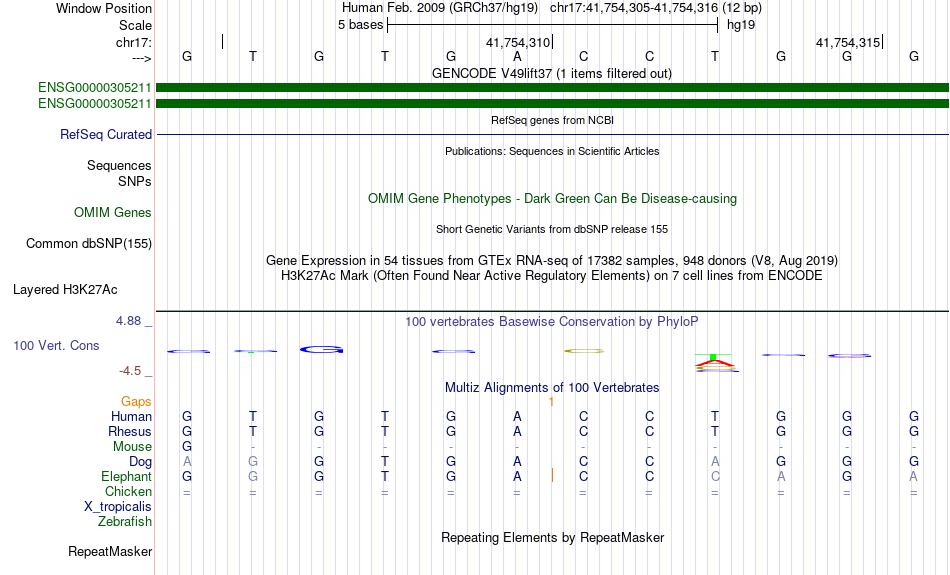Open 100 vertebrates Basewise Conservation by PhyloP title
This screenshot has width=950, height=575.
[x=552, y=322]
